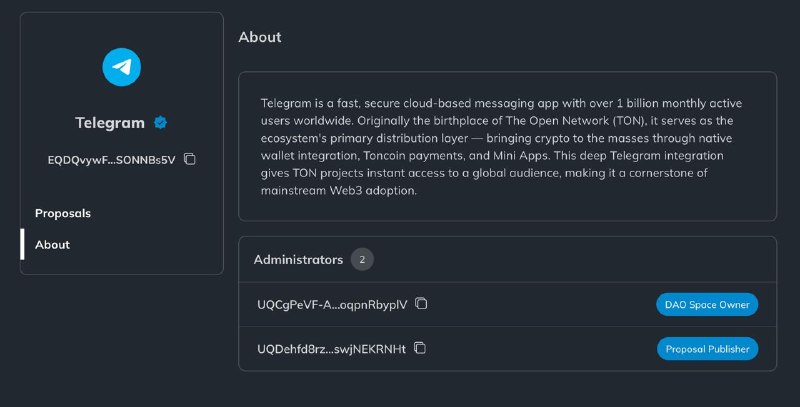This screenshot has width=800, height=407.
Task: Click the white active indicator beside About
Action: click(22, 244)
